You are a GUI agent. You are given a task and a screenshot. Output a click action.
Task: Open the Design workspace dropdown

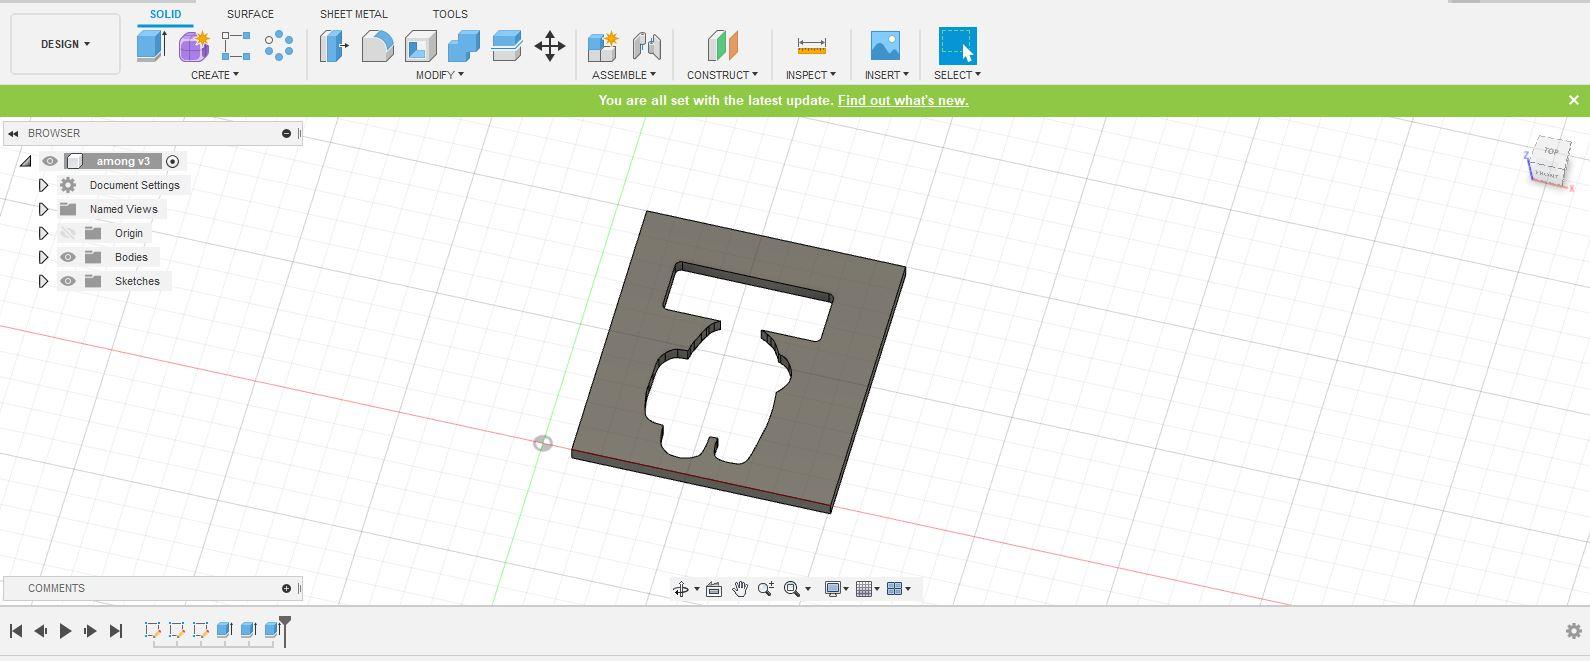(x=65, y=44)
